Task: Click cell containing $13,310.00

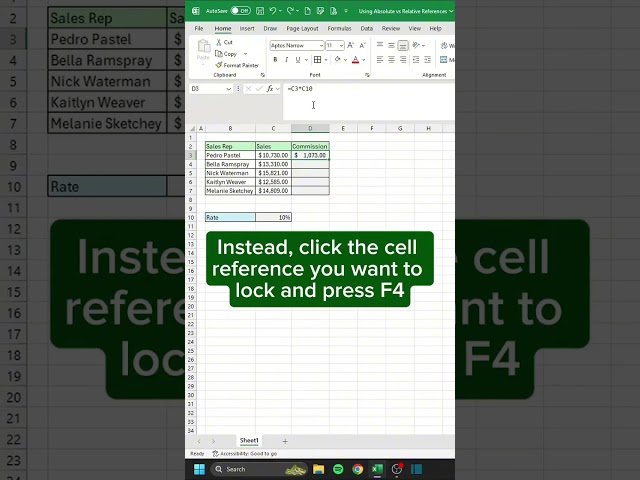Action: pyautogui.click(x=273, y=164)
